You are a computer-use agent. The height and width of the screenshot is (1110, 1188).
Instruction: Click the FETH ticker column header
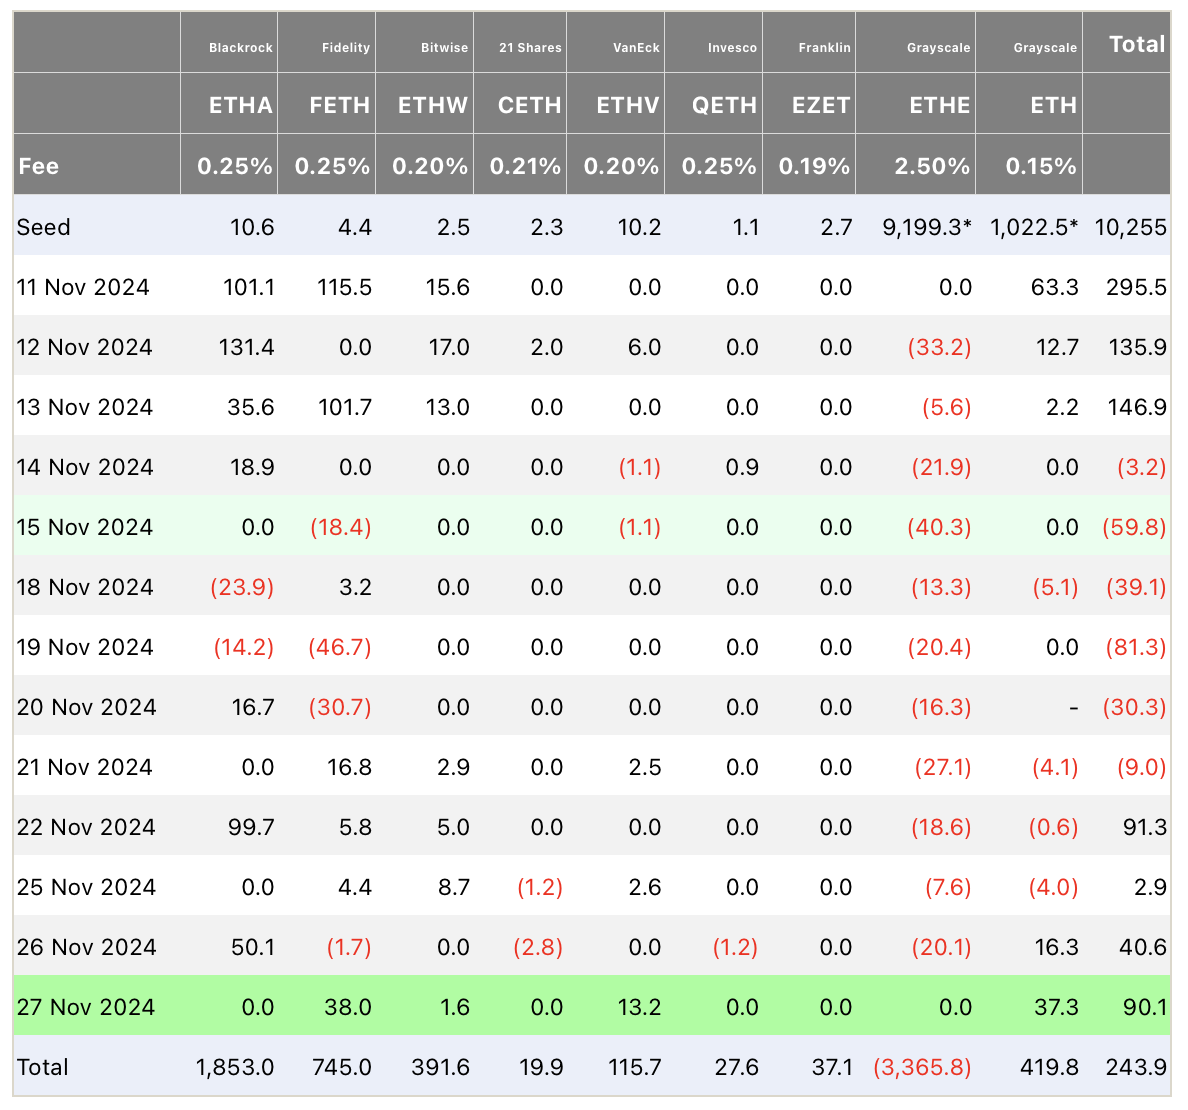339,105
